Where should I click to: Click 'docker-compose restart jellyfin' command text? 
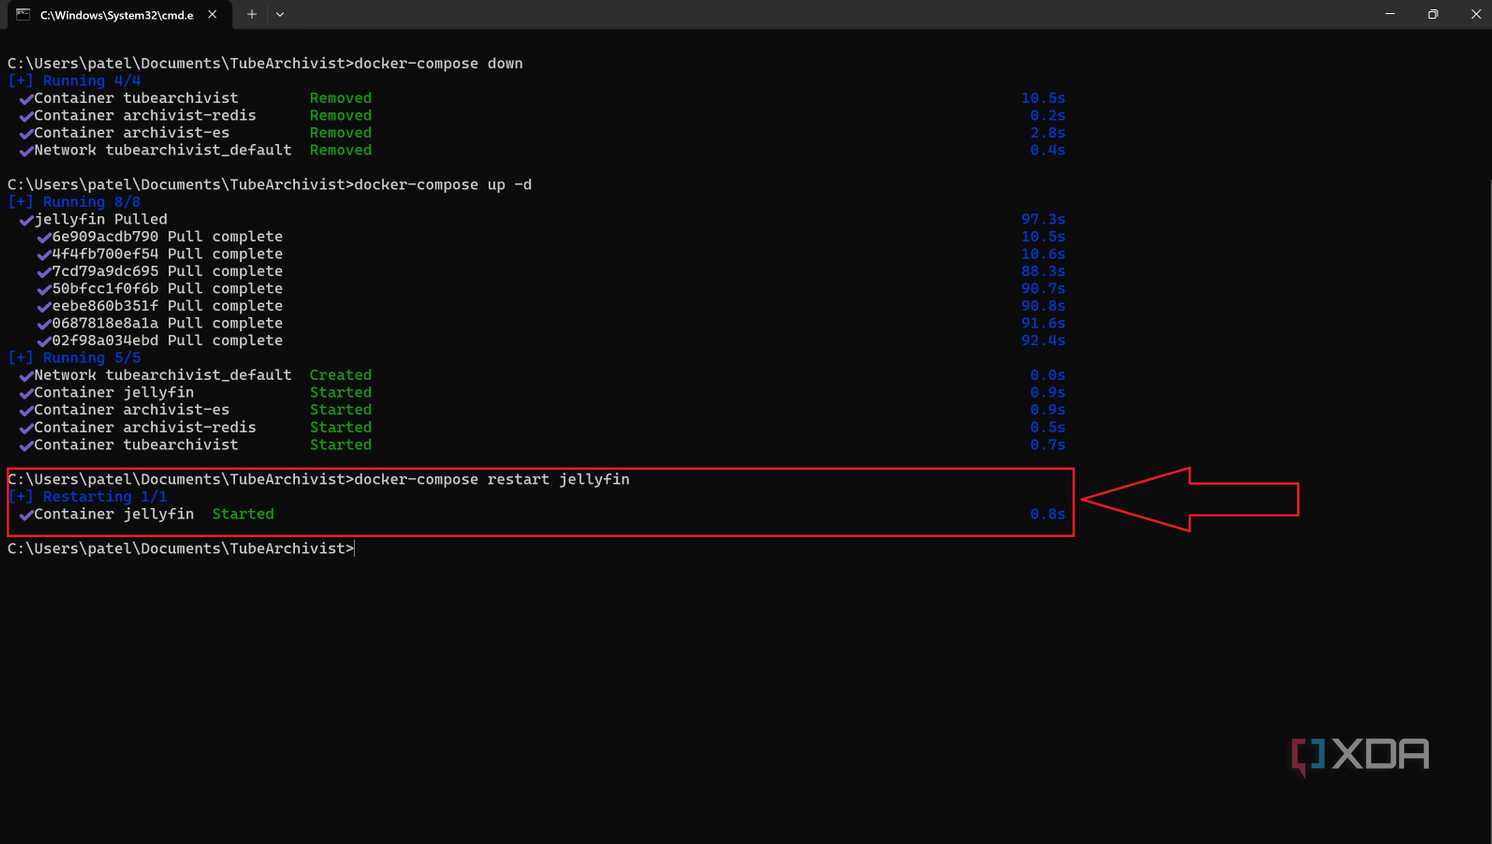coord(492,480)
